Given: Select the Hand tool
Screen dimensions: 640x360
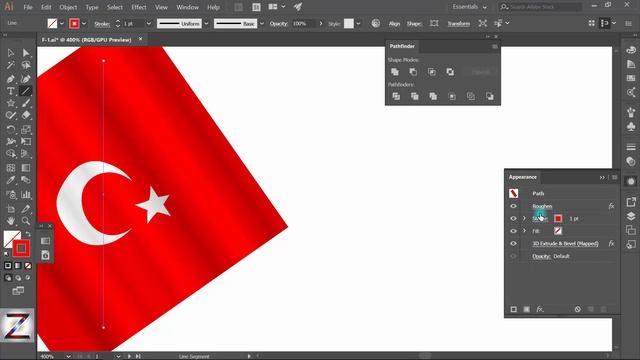Looking at the screenshot, I should point(11,221).
